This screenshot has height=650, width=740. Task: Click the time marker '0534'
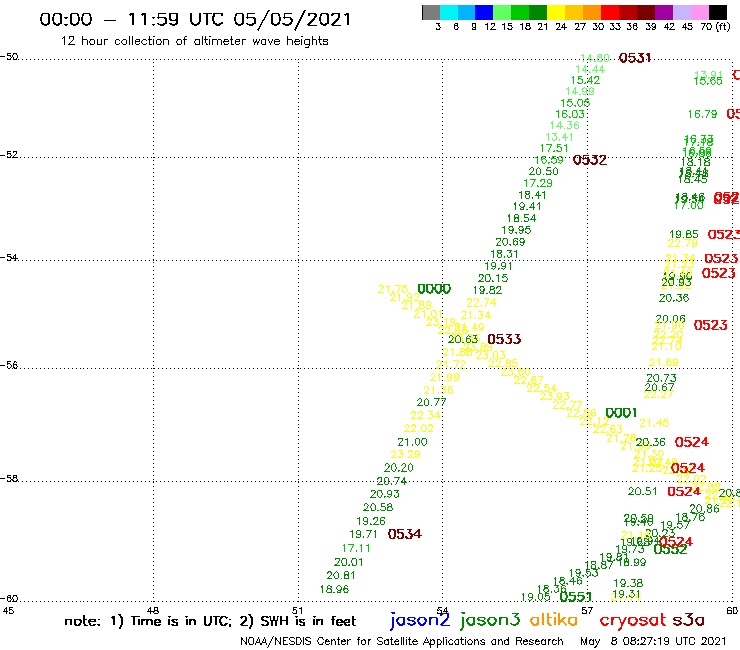click(x=404, y=534)
